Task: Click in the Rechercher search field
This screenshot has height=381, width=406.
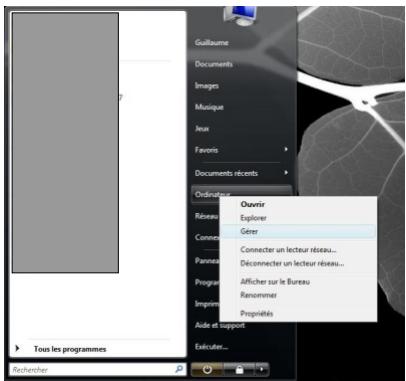Action: [x=97, y=369]
